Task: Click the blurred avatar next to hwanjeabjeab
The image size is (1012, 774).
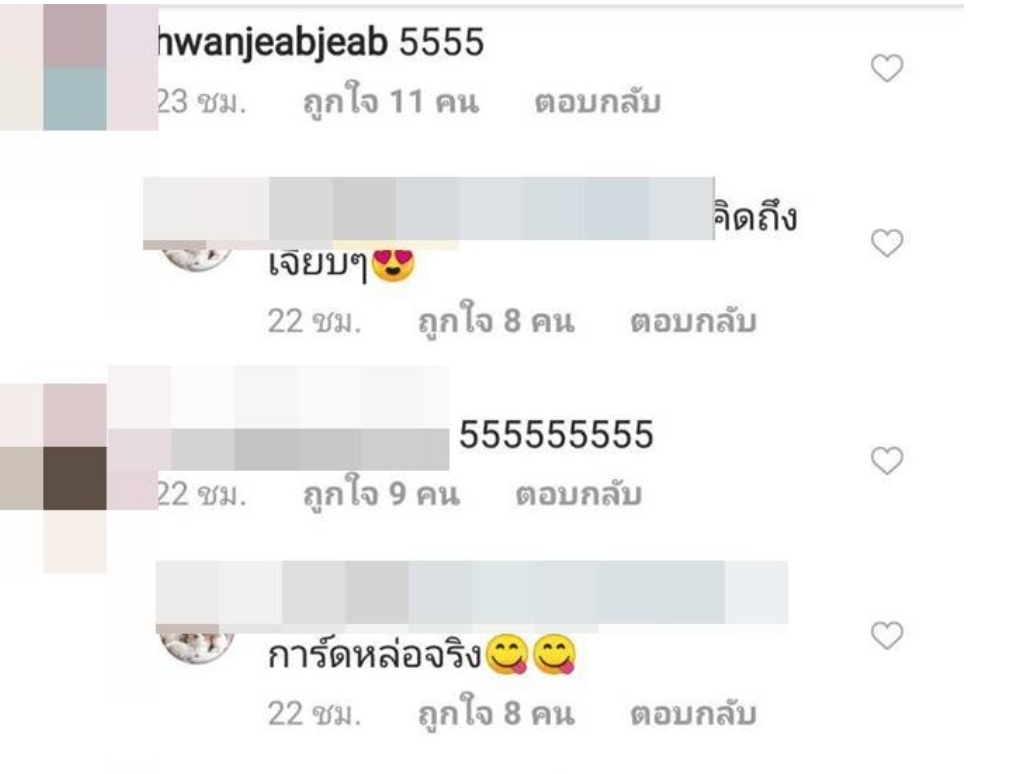Action: 79,67
